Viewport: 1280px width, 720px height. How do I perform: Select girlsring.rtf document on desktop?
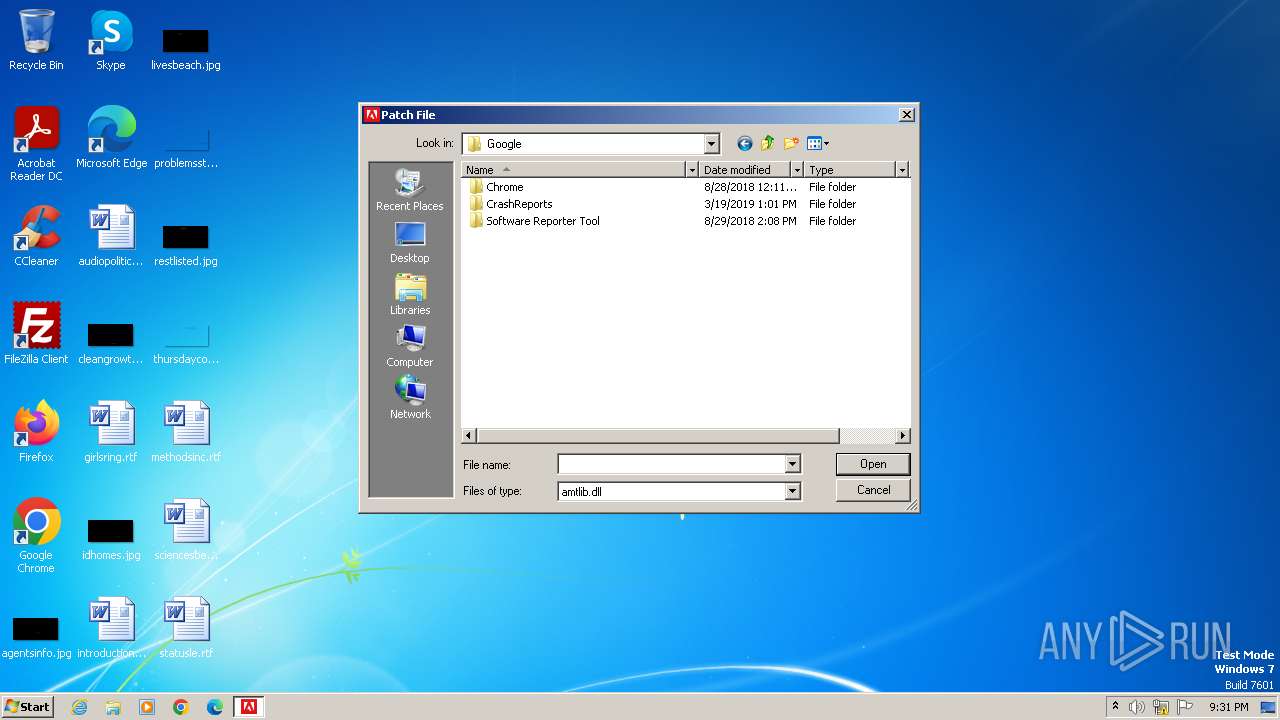[x=111, y=432]
